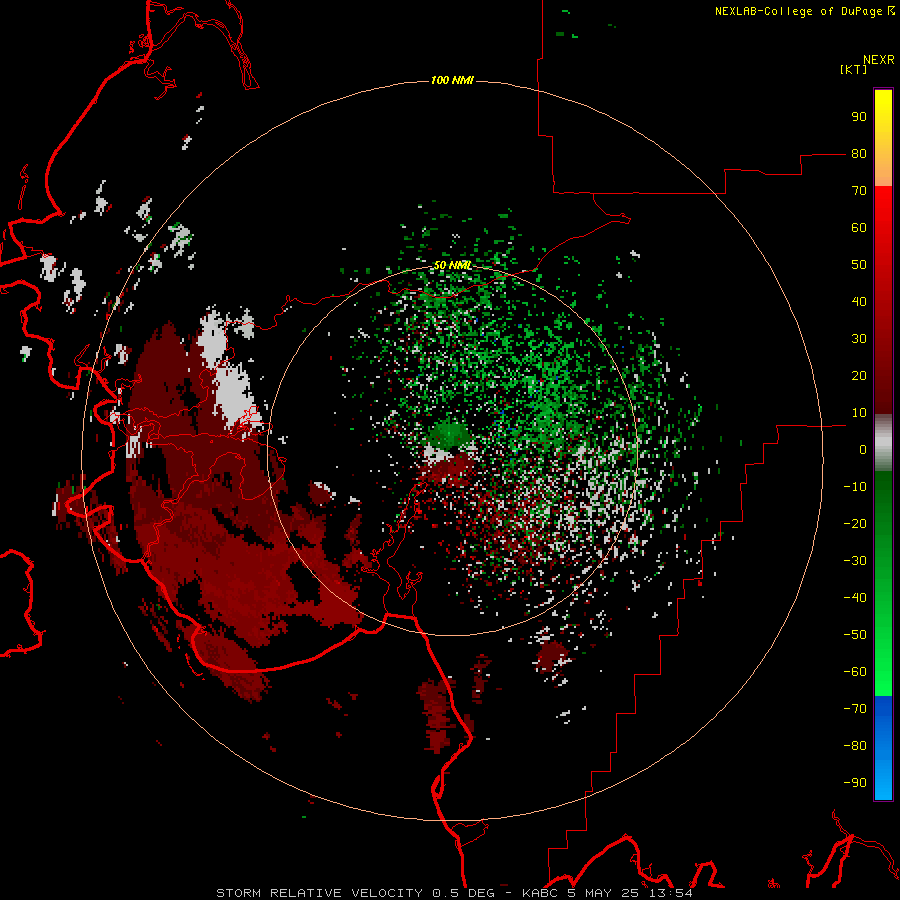Select the positive 30 scale value

(x=859, y=339)
